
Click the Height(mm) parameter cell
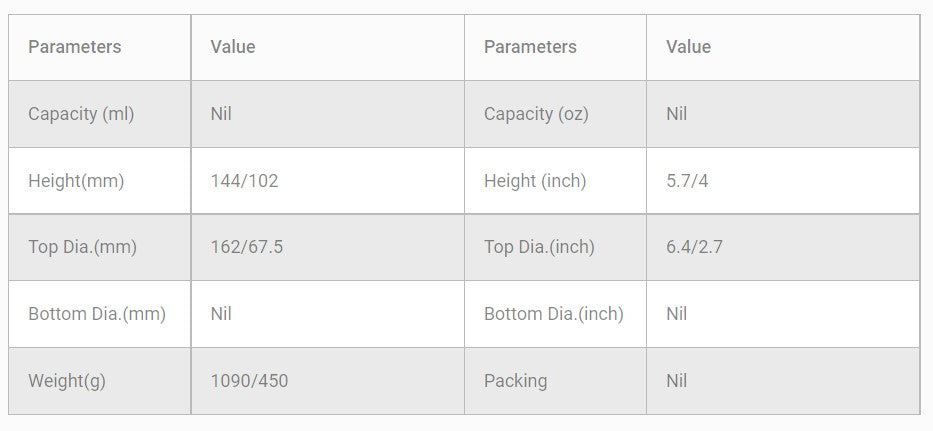click(76, 181)
